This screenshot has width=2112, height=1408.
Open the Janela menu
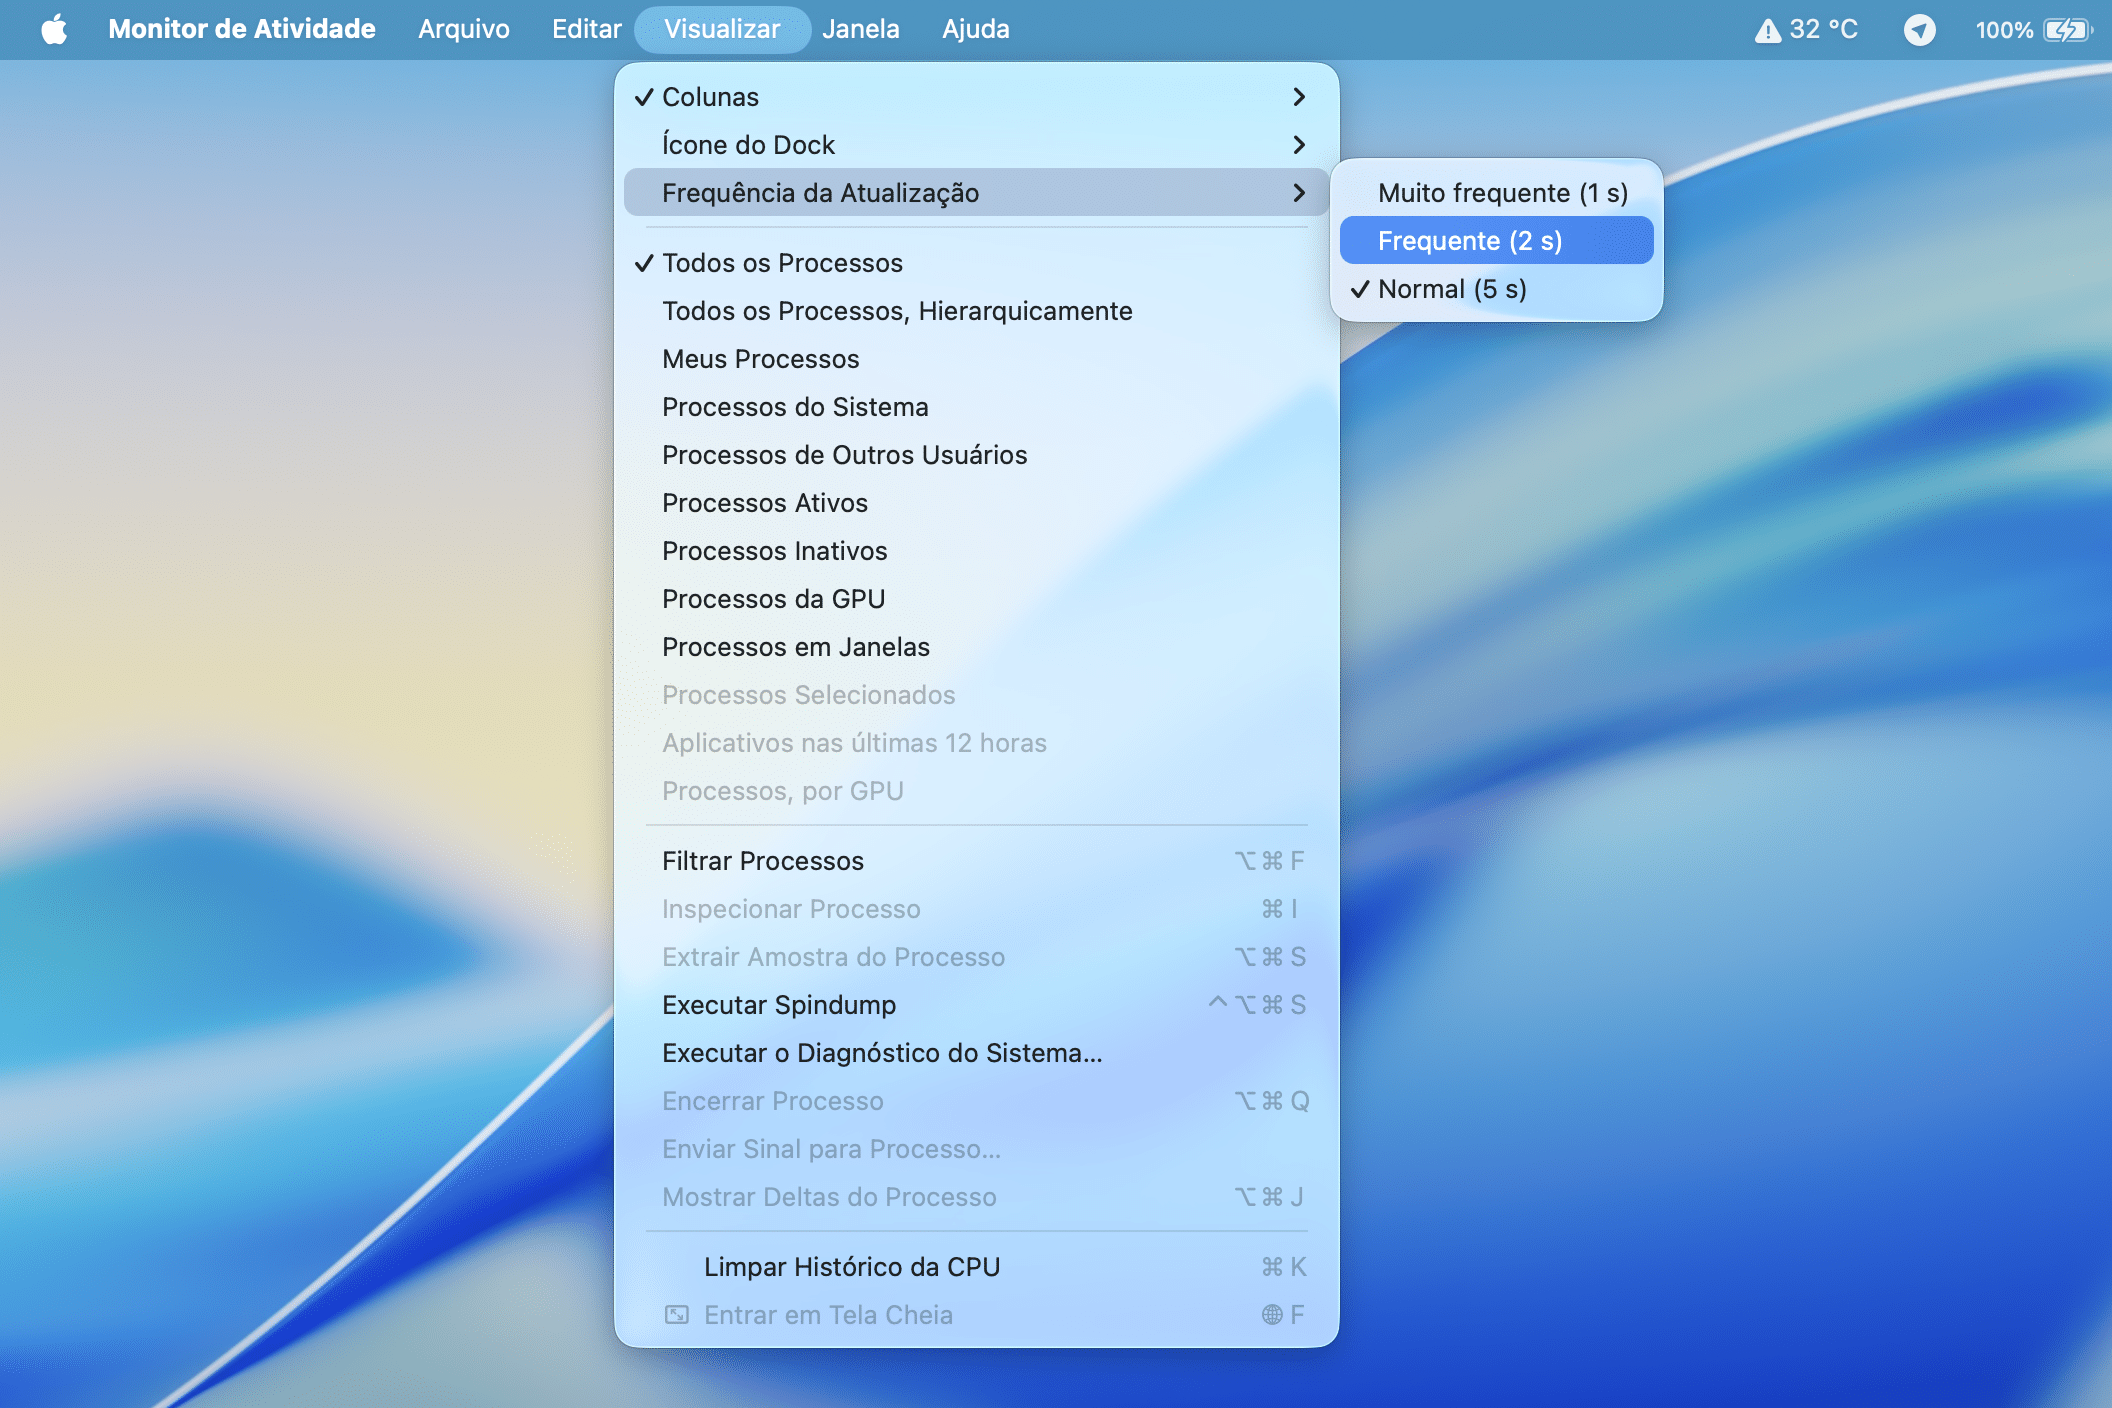click(860, 29)
